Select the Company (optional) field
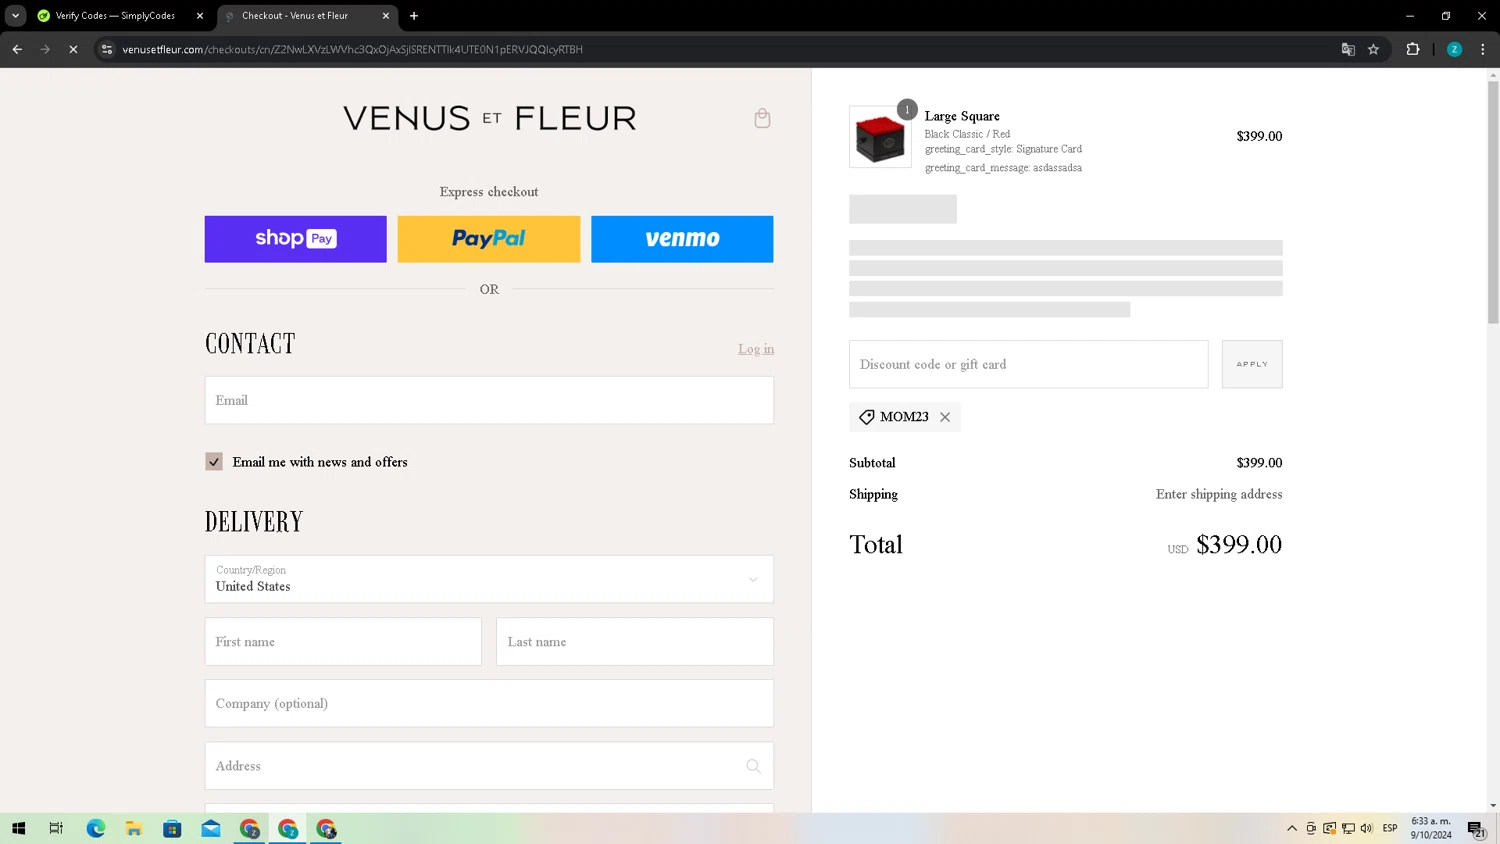Screen dimensions: 1500x844 489,704
